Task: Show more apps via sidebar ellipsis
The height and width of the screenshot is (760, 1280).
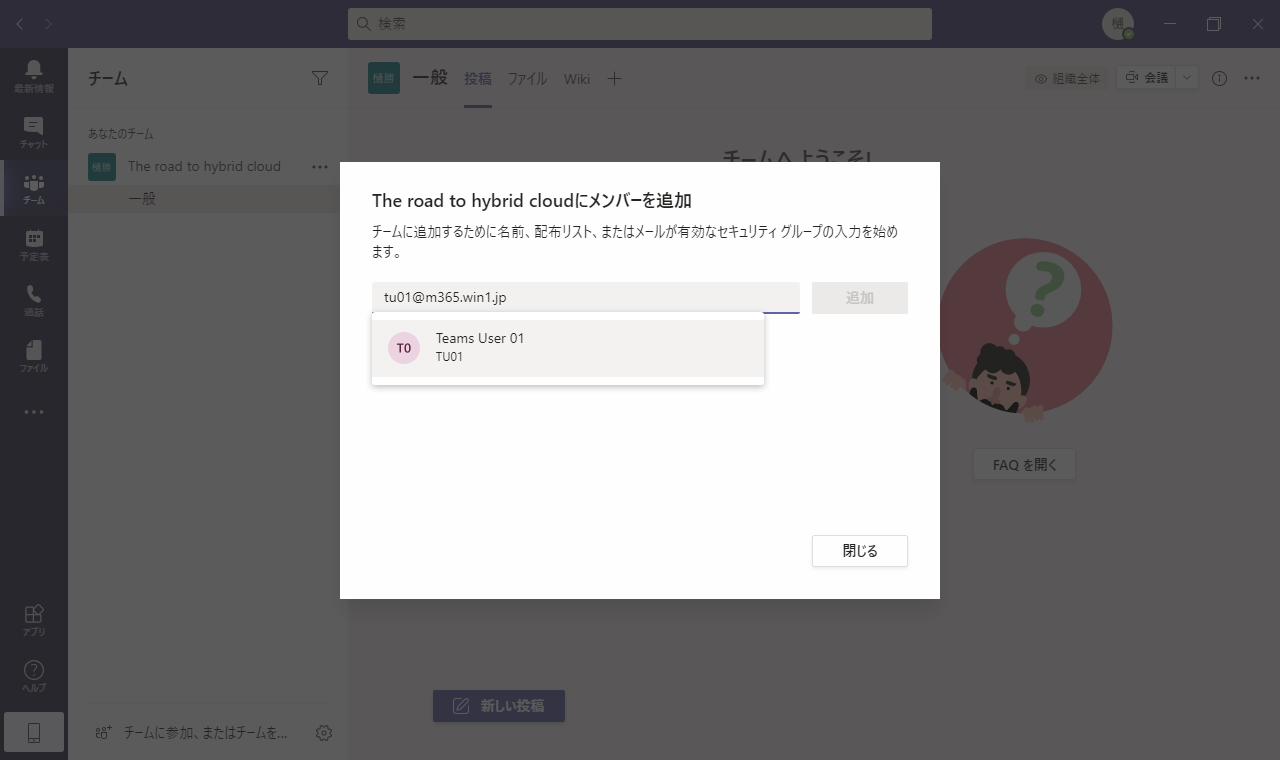Action: 34,412
